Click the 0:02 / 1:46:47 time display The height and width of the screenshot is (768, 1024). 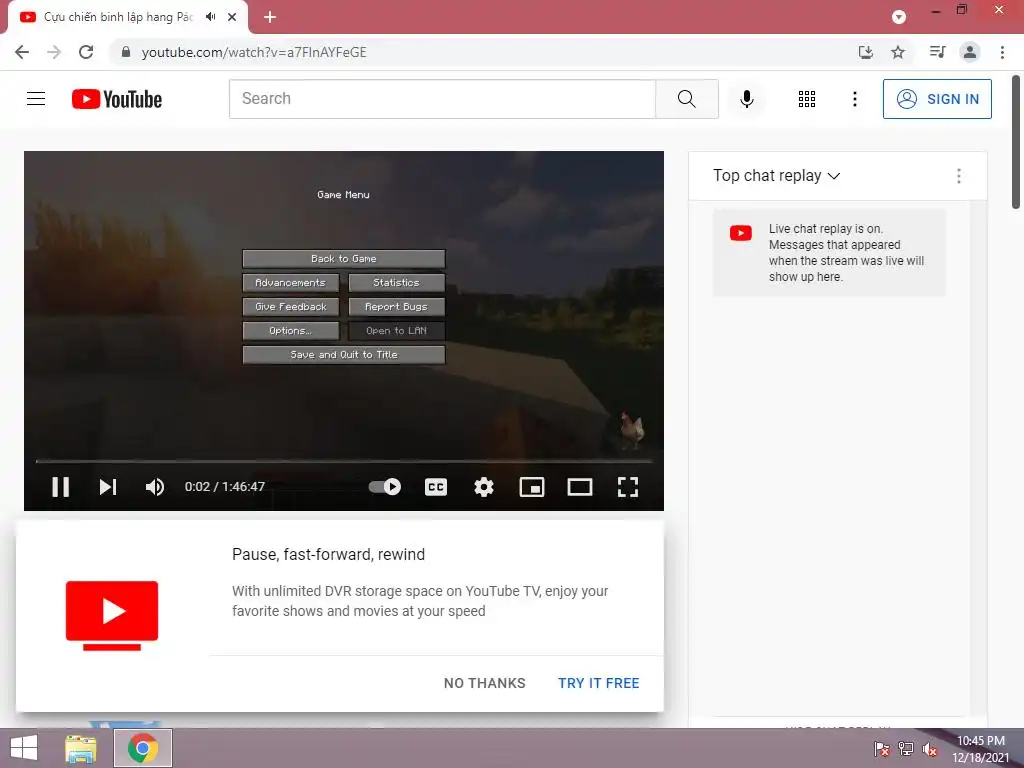(225, 487)
